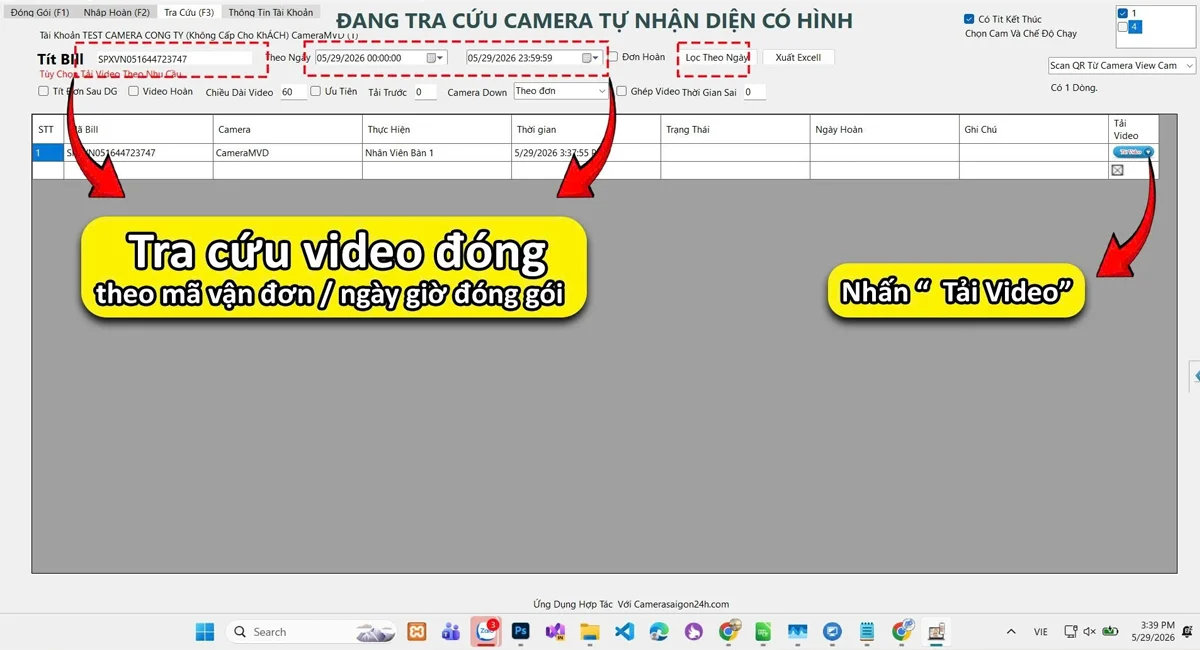Open the Đóng Gói (F1) tab

[40, 13]
